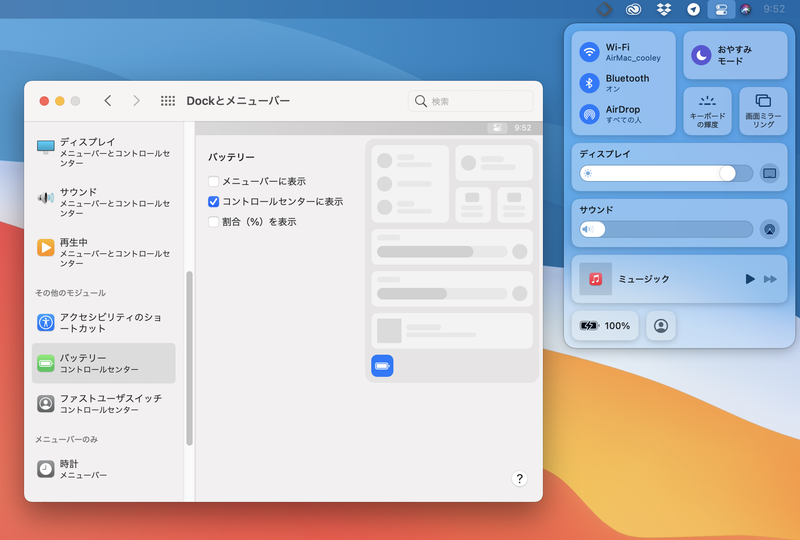This screenshot has width=800, height=540.
Task: Select バッテリー in the sidebar
Action: [x=104, y=363]
